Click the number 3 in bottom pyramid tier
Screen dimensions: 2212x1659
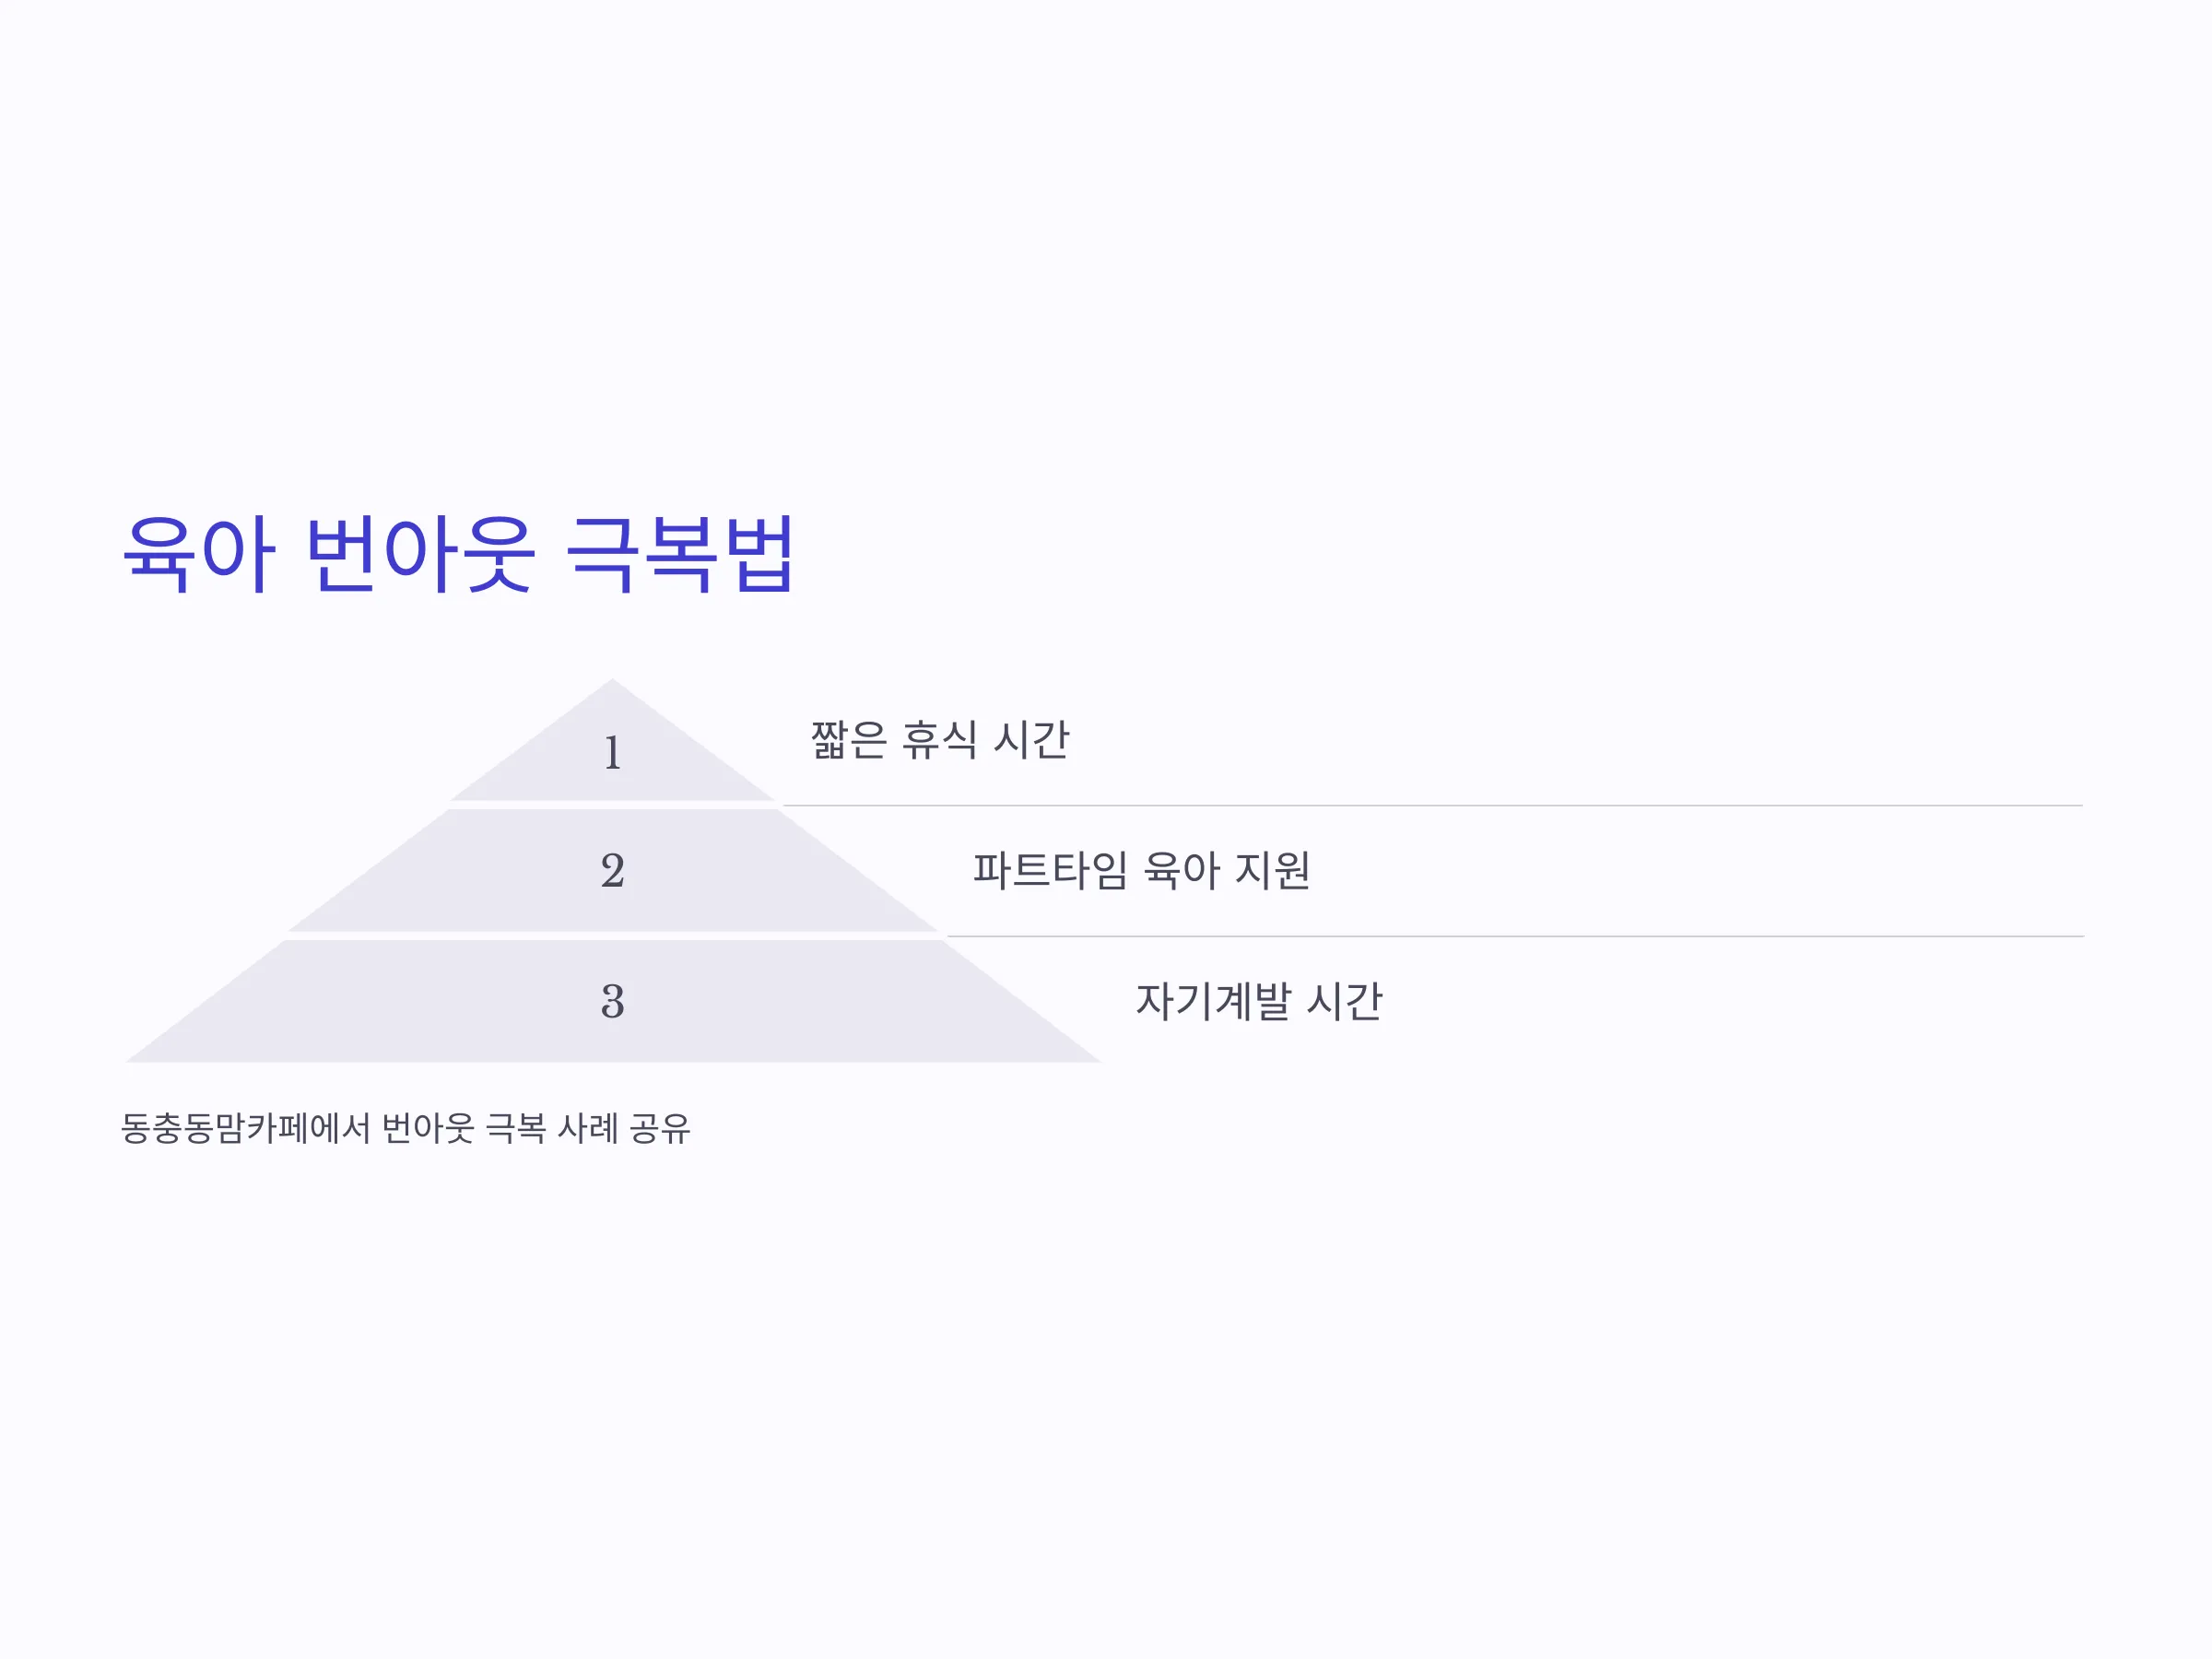[x=613, y=1001]
